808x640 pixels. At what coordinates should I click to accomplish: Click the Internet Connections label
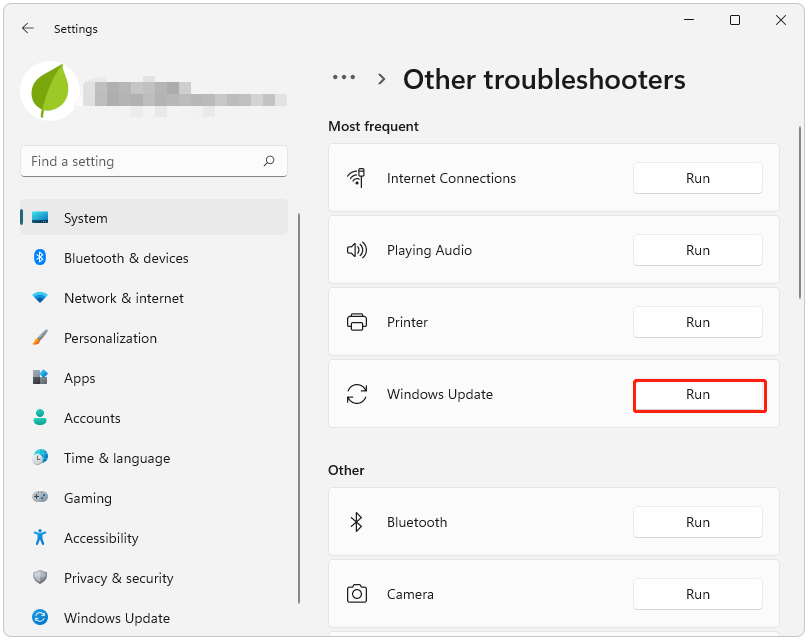(x=451, y=178)
